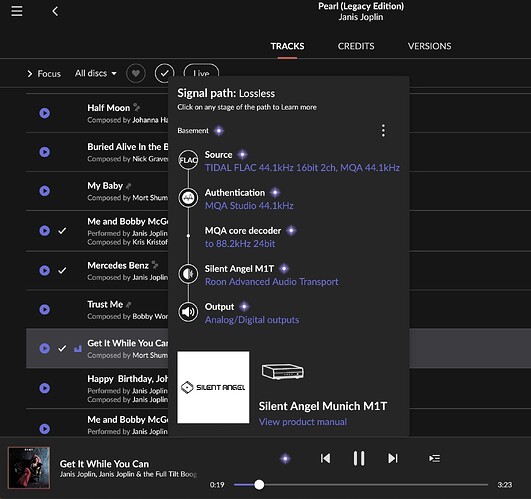The height and width of the screenshot is (499, 531).
Task: Open the All discs dropdown
Action: click(x=96, y=73)
